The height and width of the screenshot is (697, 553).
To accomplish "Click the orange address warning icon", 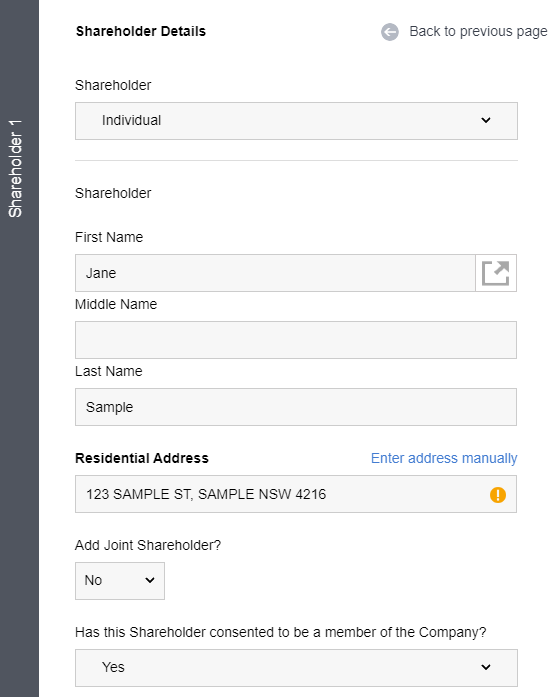I will tap(497, 494).
